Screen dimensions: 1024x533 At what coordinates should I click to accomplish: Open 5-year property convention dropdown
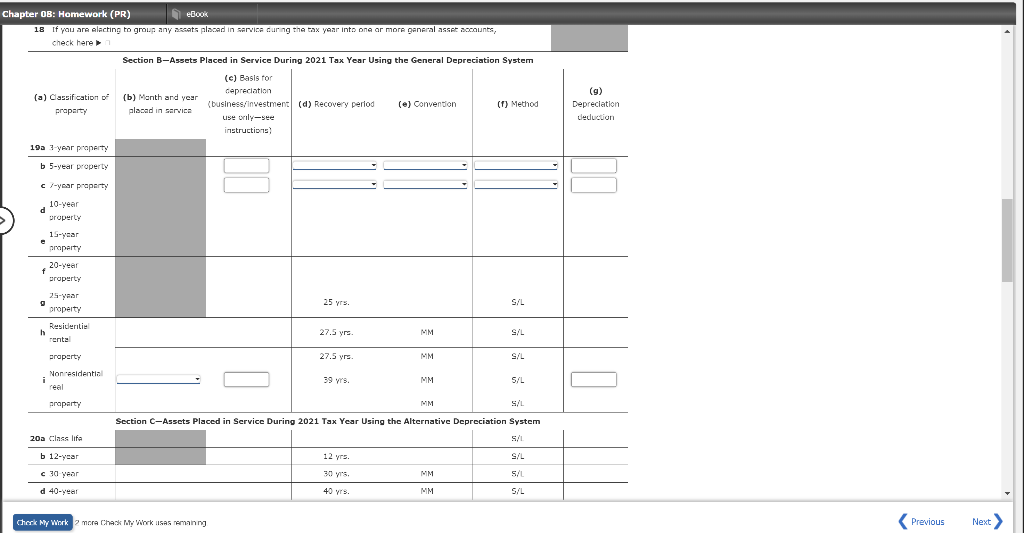coord(425,165)
